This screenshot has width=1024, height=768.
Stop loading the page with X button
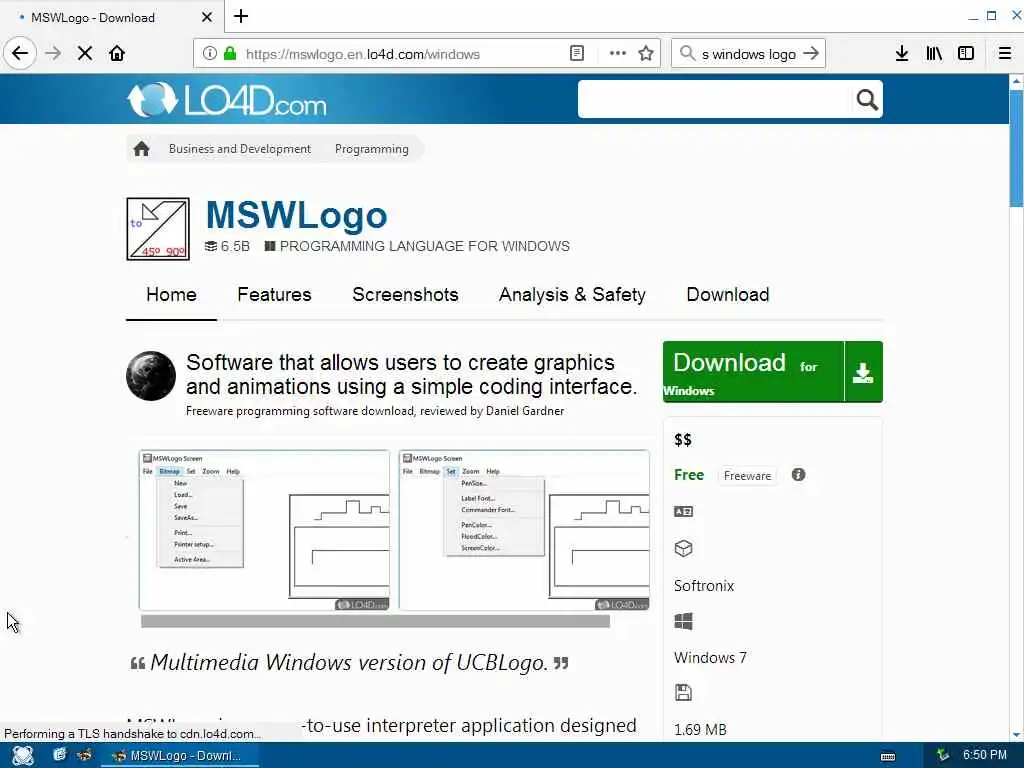click(85, 53)
